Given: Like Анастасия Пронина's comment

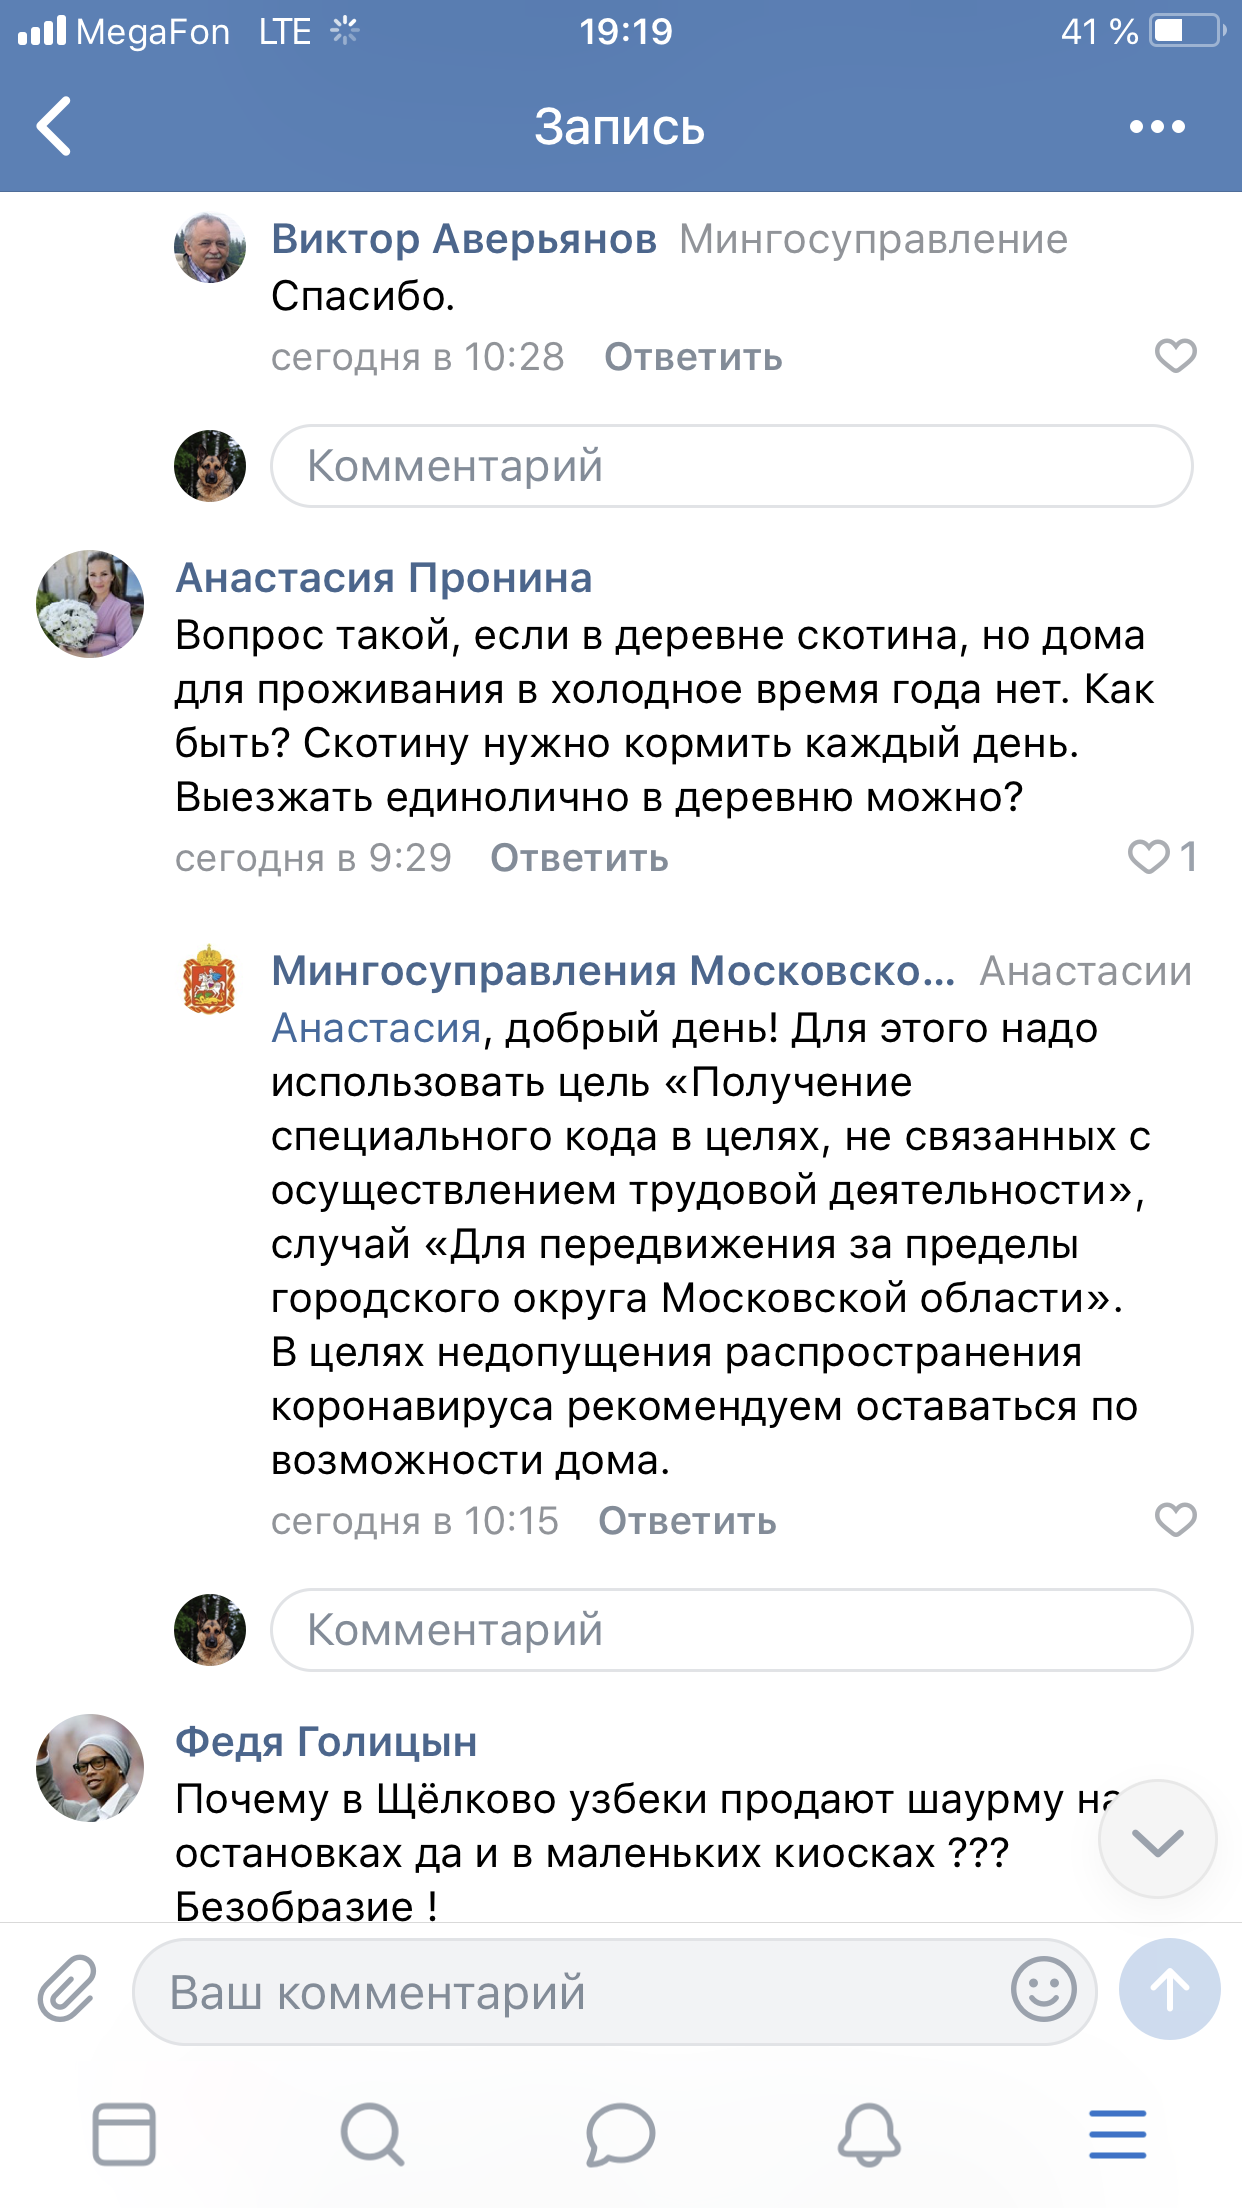Looking at the screenshot, I should pos(1150,857).
